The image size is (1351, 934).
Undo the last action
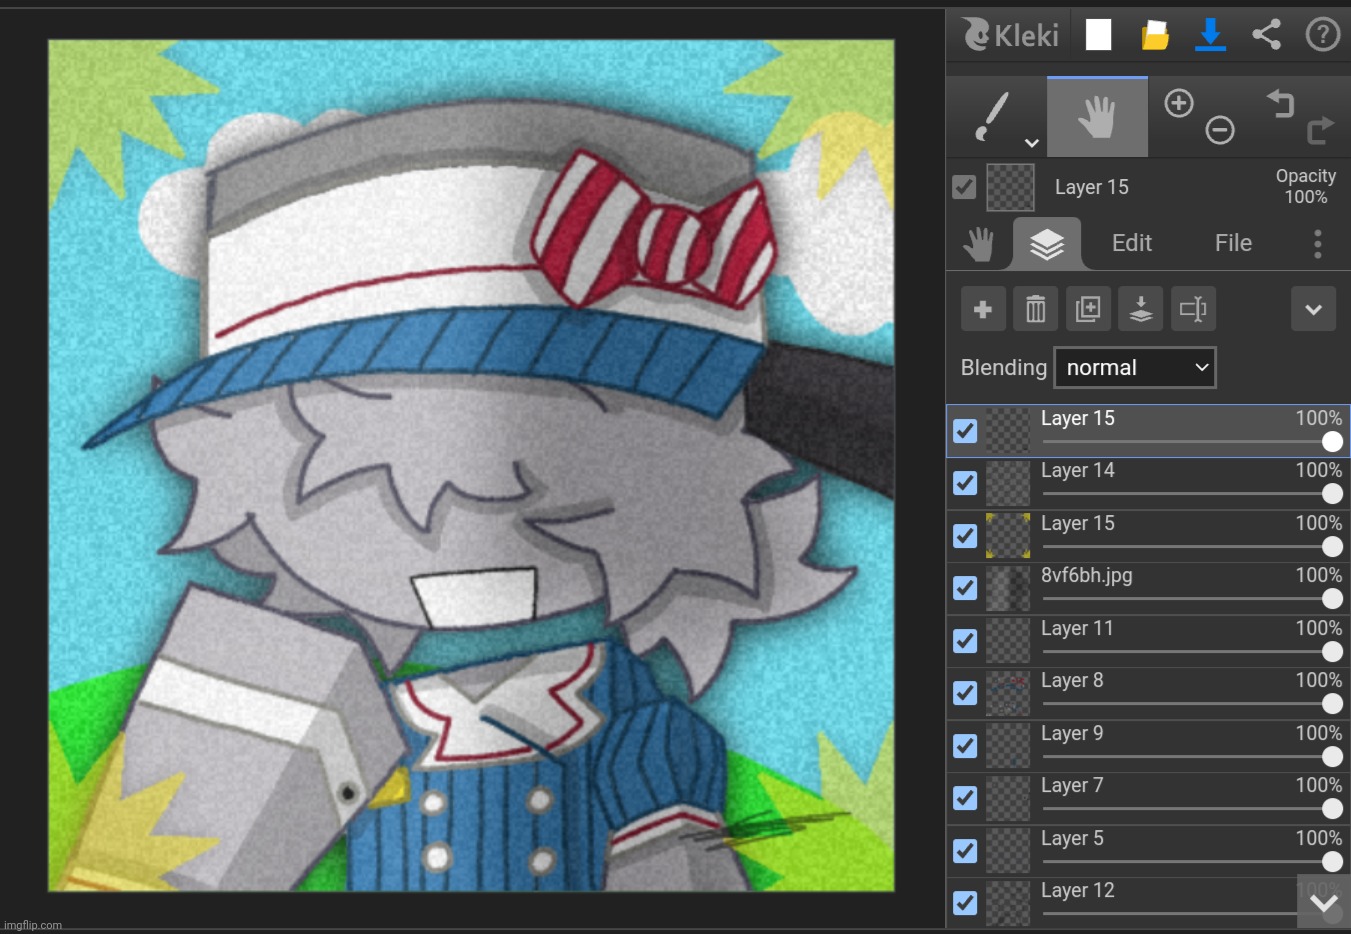tap(1280, 102)
